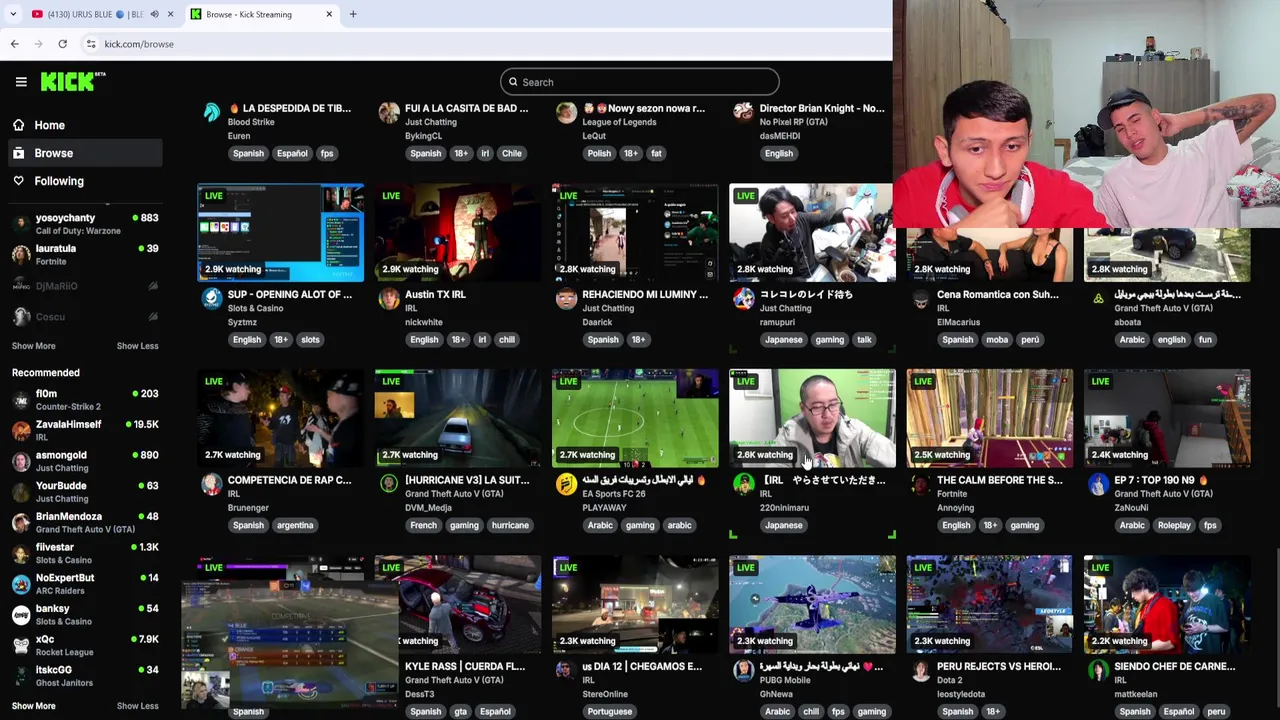The height and width of the screenshot is (720, 1280).
Task: Click the green Kick logo
Action: [x=72, y=82]
